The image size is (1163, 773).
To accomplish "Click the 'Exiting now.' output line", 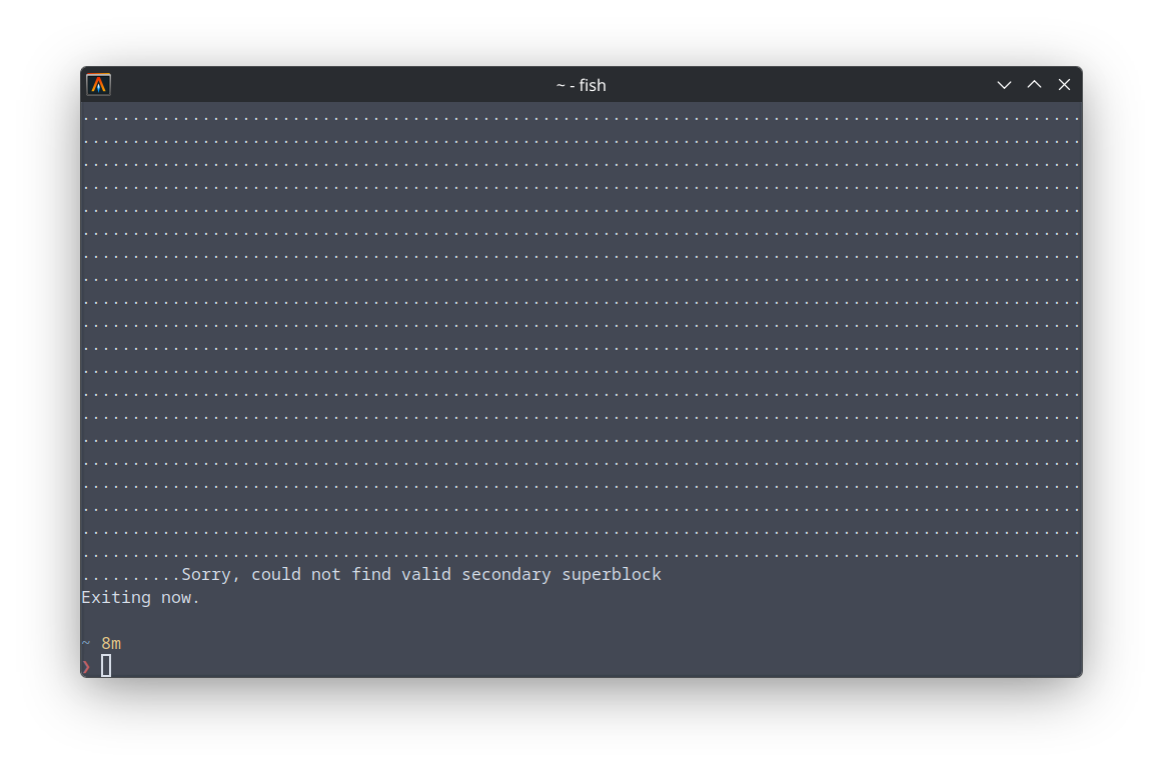I will tap(140, 597).
